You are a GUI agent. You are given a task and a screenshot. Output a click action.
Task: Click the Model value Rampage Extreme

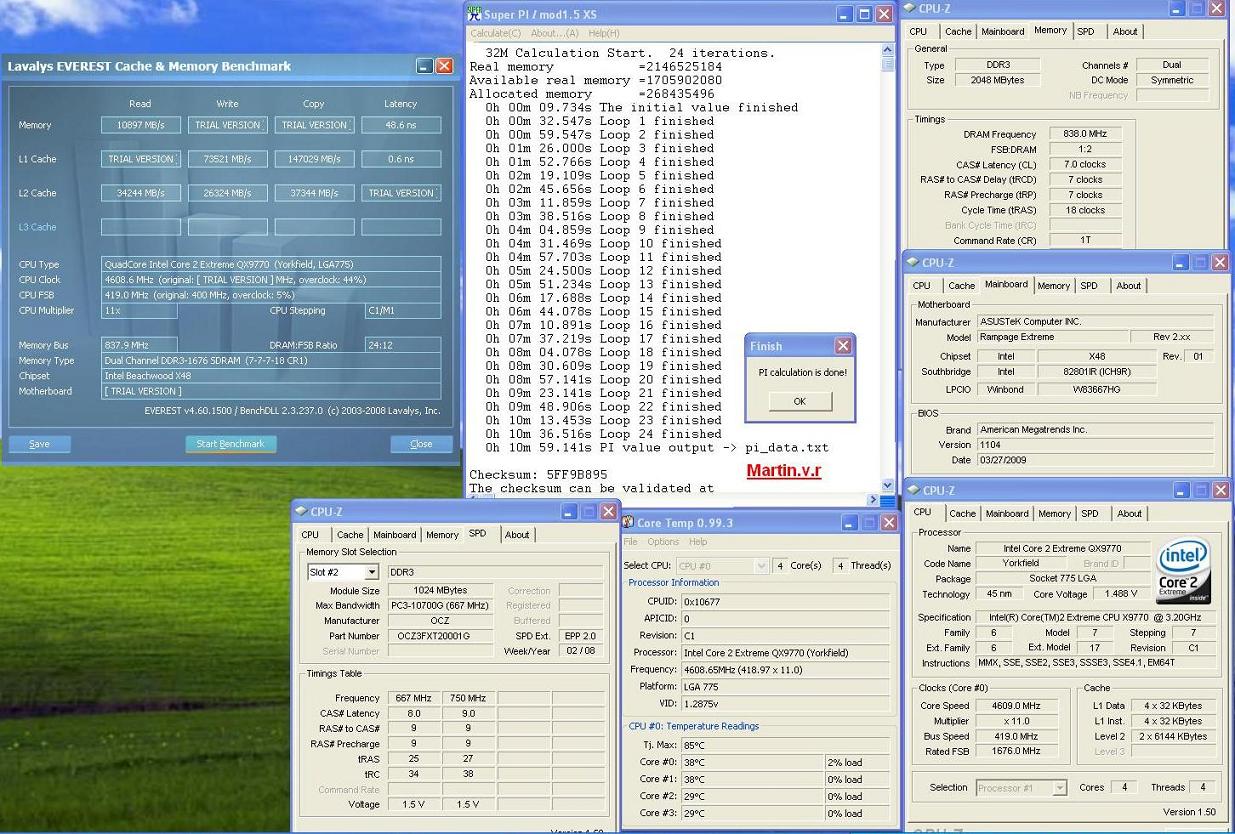point(1053,337)
